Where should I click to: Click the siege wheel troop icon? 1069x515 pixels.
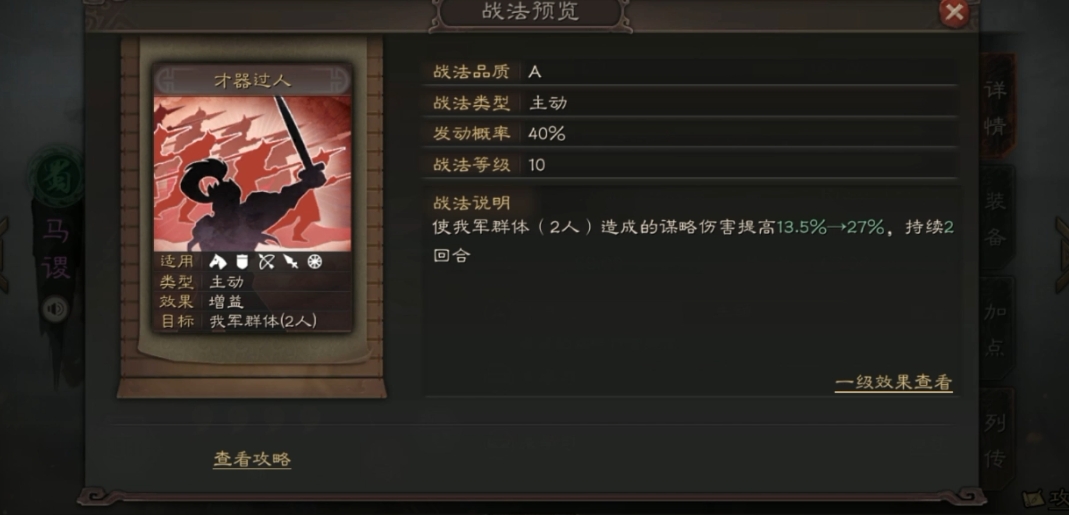click(314, 261)
